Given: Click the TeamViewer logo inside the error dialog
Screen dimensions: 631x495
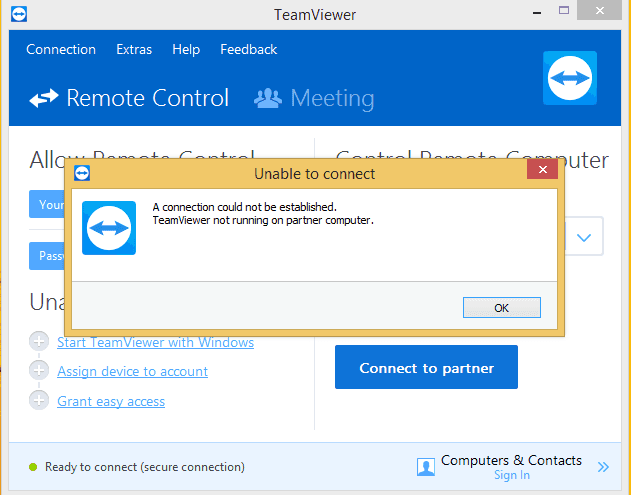Looking at the screenshot, I should pyautogui.click(x=109, y=228).
